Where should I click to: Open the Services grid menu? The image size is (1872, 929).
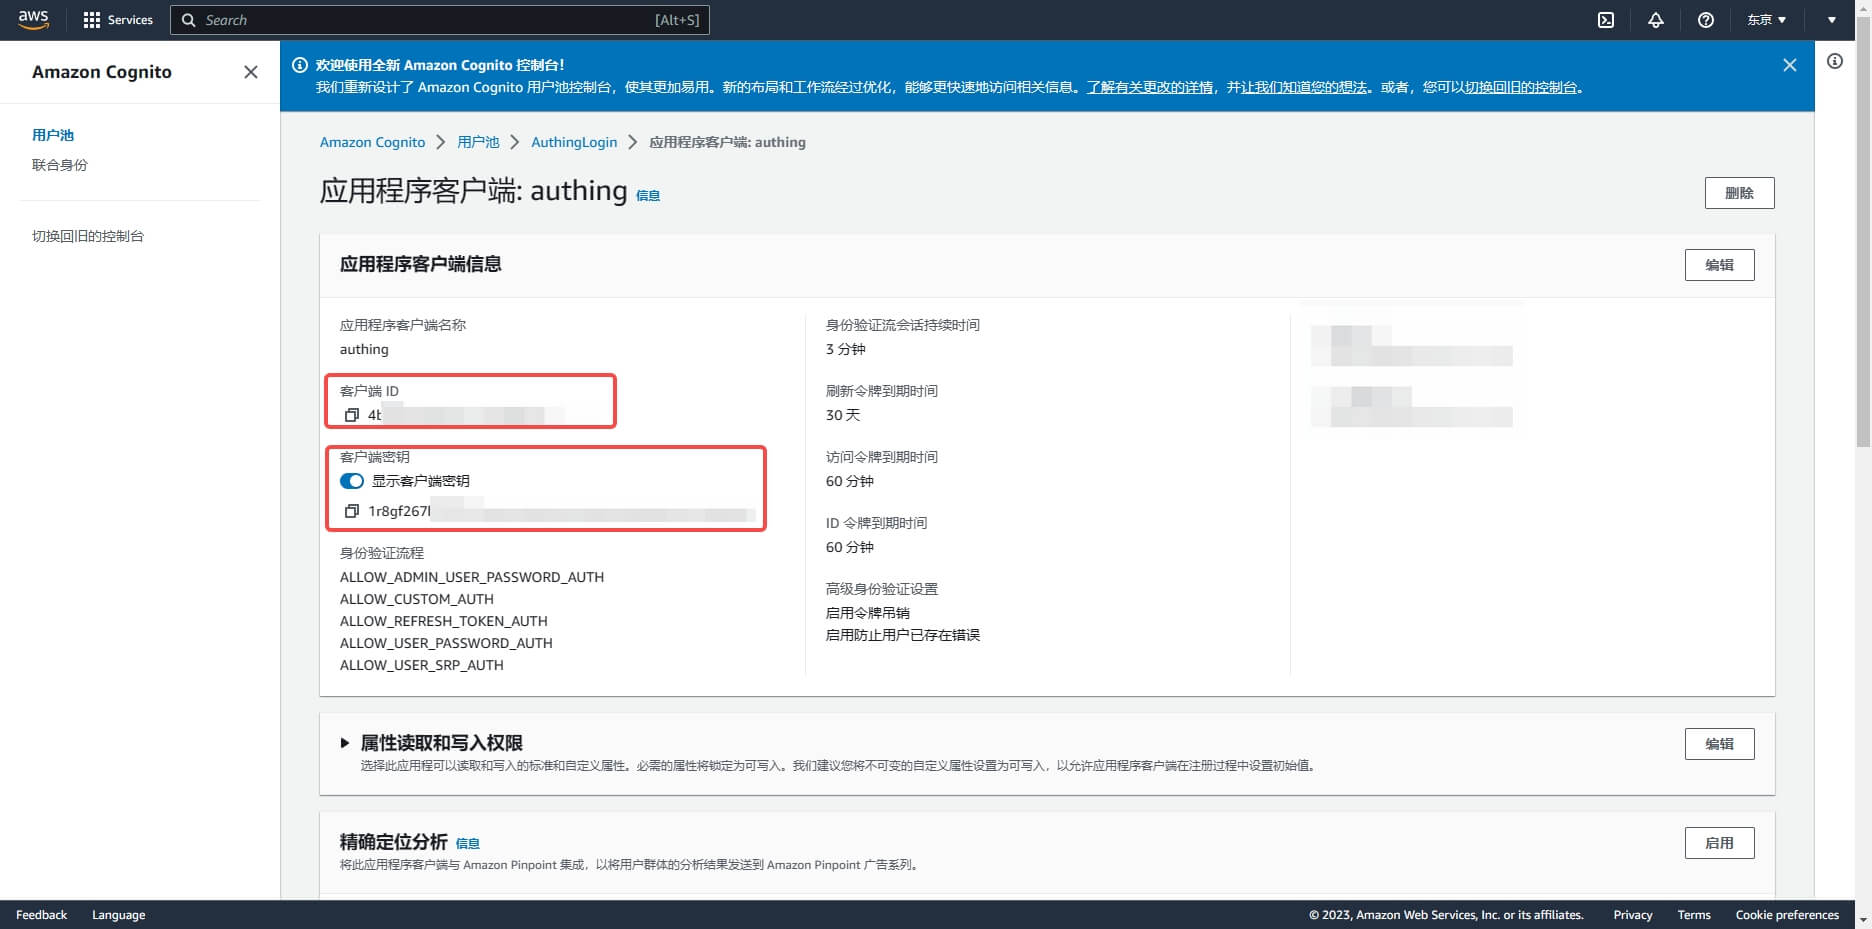(117, 20)
